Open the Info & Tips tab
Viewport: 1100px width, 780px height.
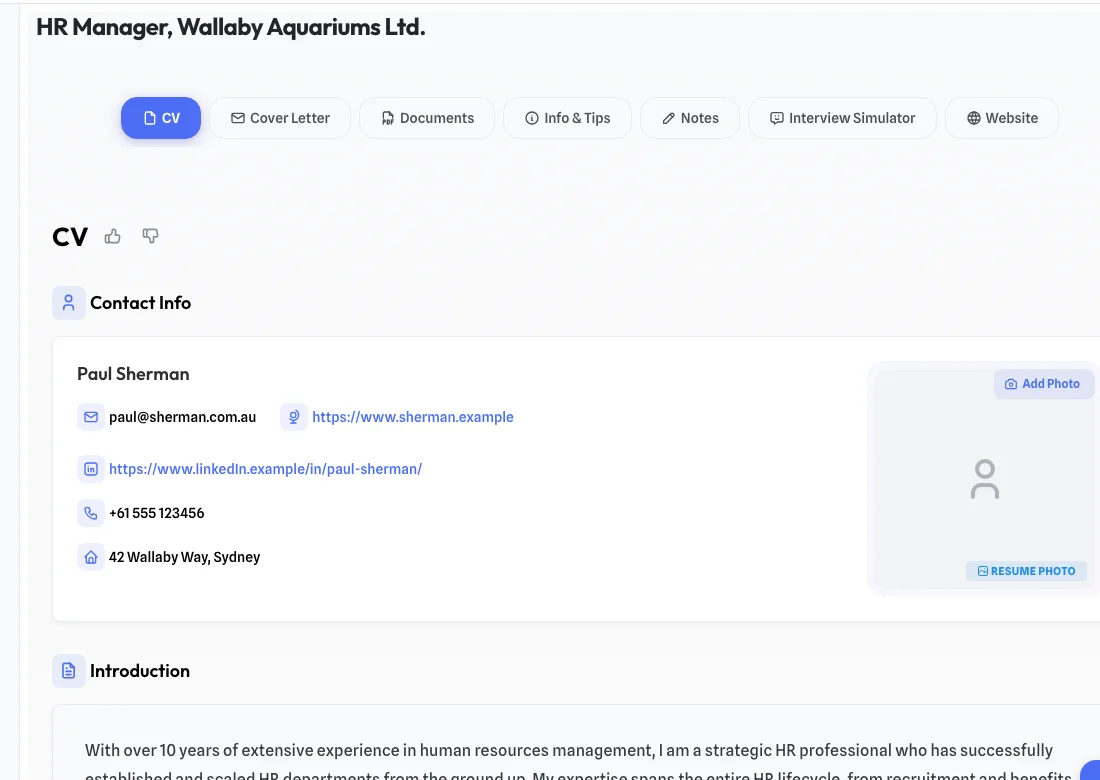tap(567, 118)
